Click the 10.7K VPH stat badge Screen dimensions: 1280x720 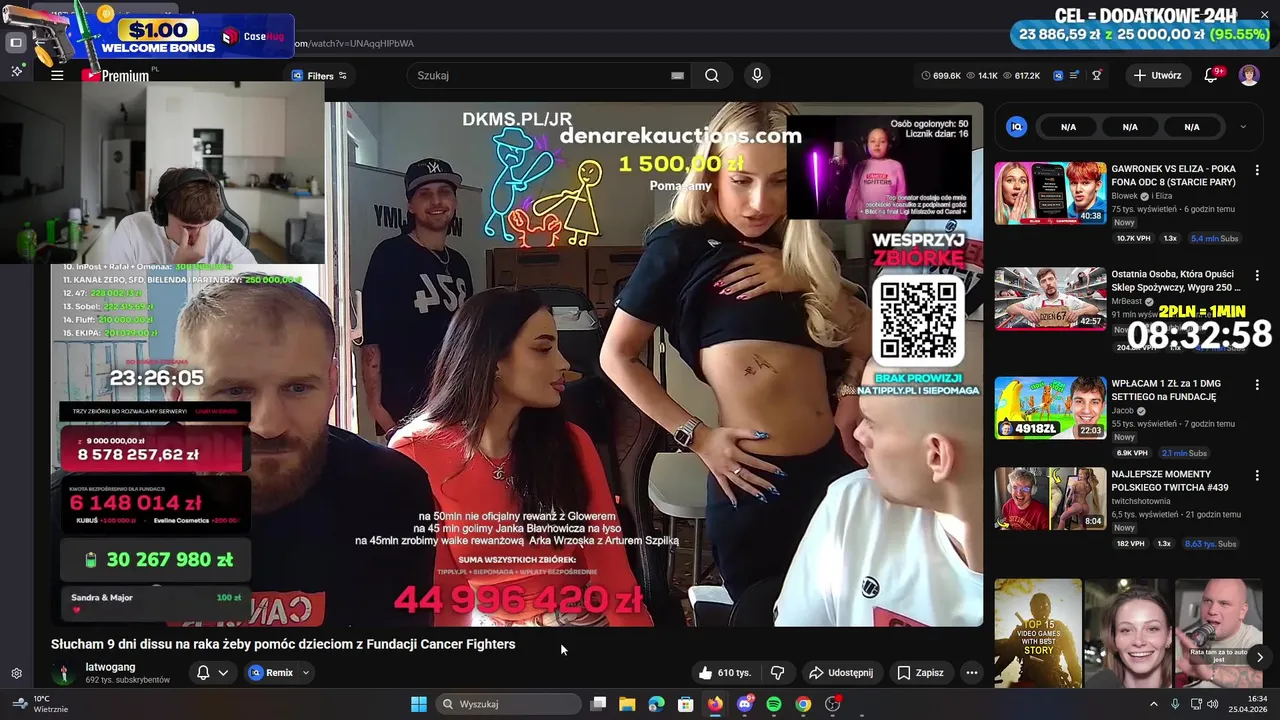(x=1133, y=239)
